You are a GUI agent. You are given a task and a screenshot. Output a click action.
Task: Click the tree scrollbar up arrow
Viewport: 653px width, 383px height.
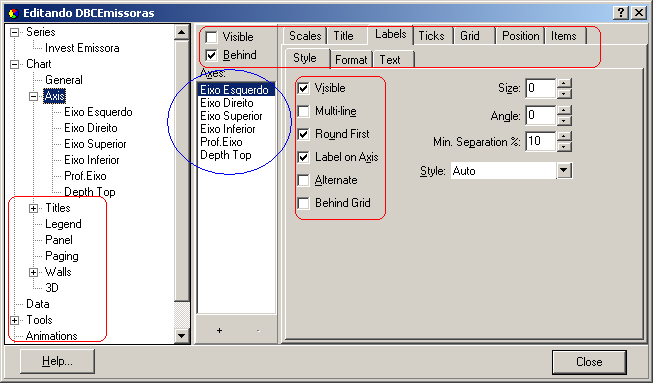pyautogui.click(x=182, y=32)
